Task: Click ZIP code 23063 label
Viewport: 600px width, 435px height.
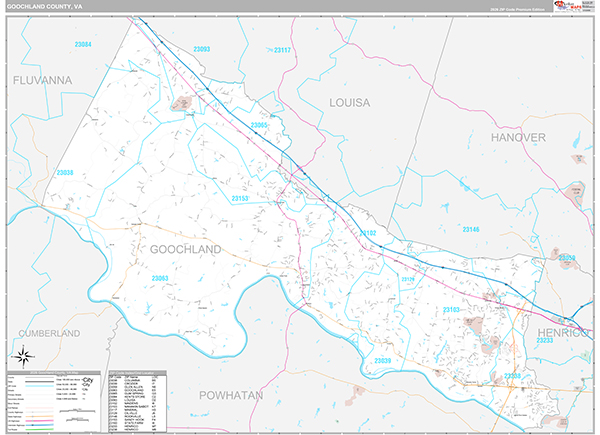Action: 161,278
